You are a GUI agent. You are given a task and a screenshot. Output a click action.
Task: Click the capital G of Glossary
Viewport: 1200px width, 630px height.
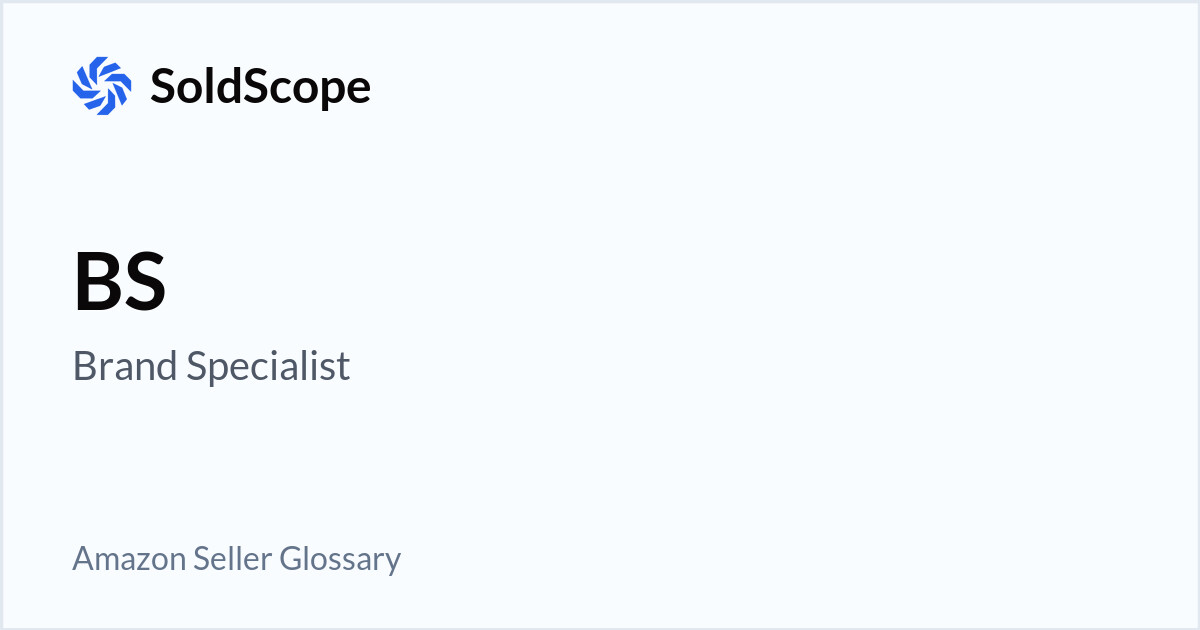290,558
